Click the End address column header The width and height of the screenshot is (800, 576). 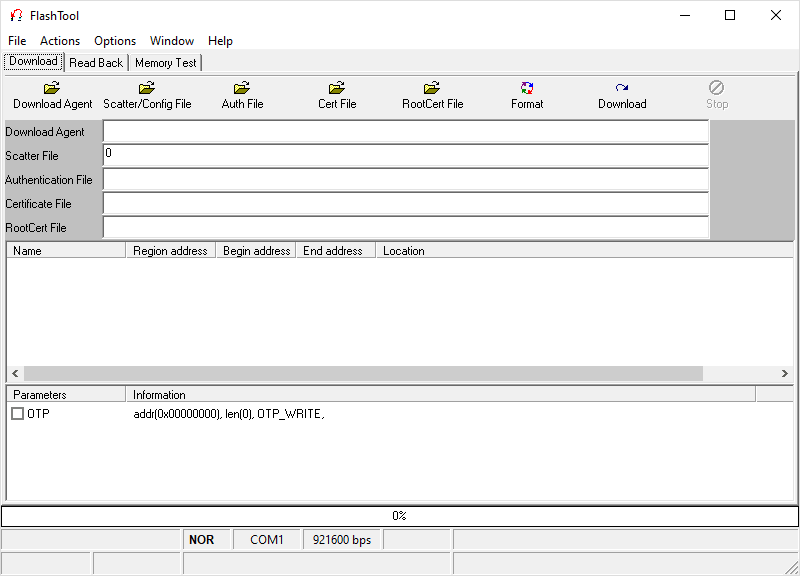tap(336, 251)
